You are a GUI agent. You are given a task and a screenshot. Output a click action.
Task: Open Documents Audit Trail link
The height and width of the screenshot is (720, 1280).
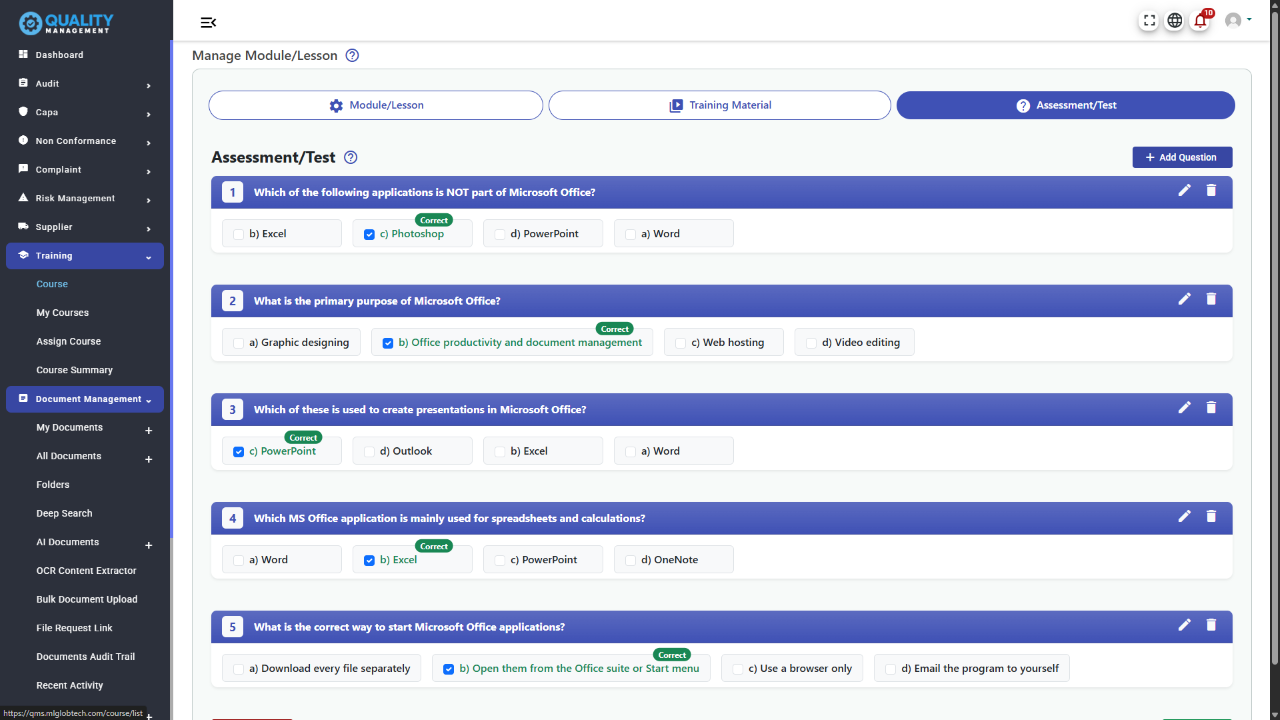[x=85, y=657]
